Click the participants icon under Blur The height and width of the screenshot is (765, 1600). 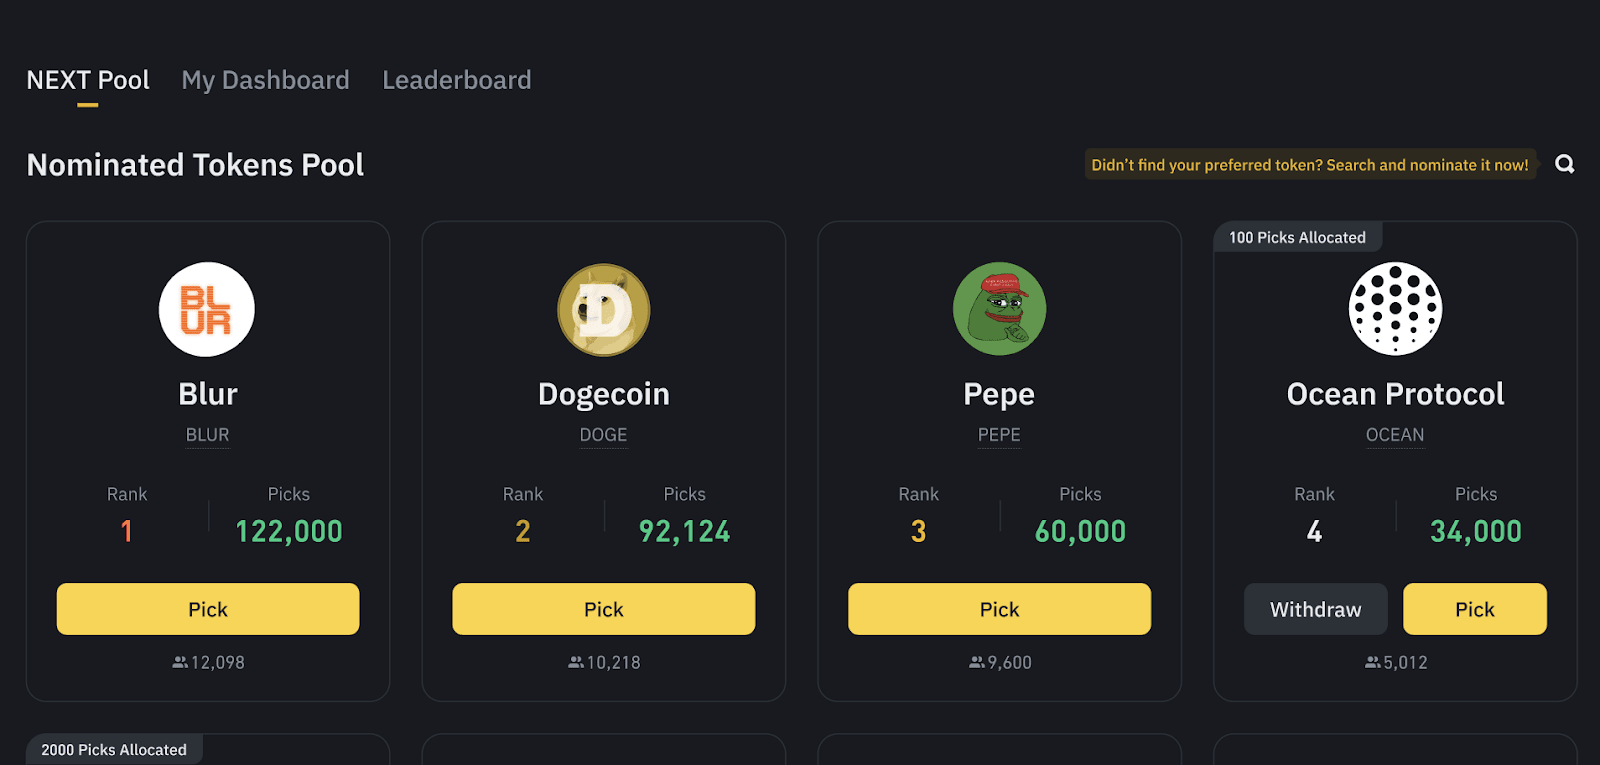coord(178,661)
